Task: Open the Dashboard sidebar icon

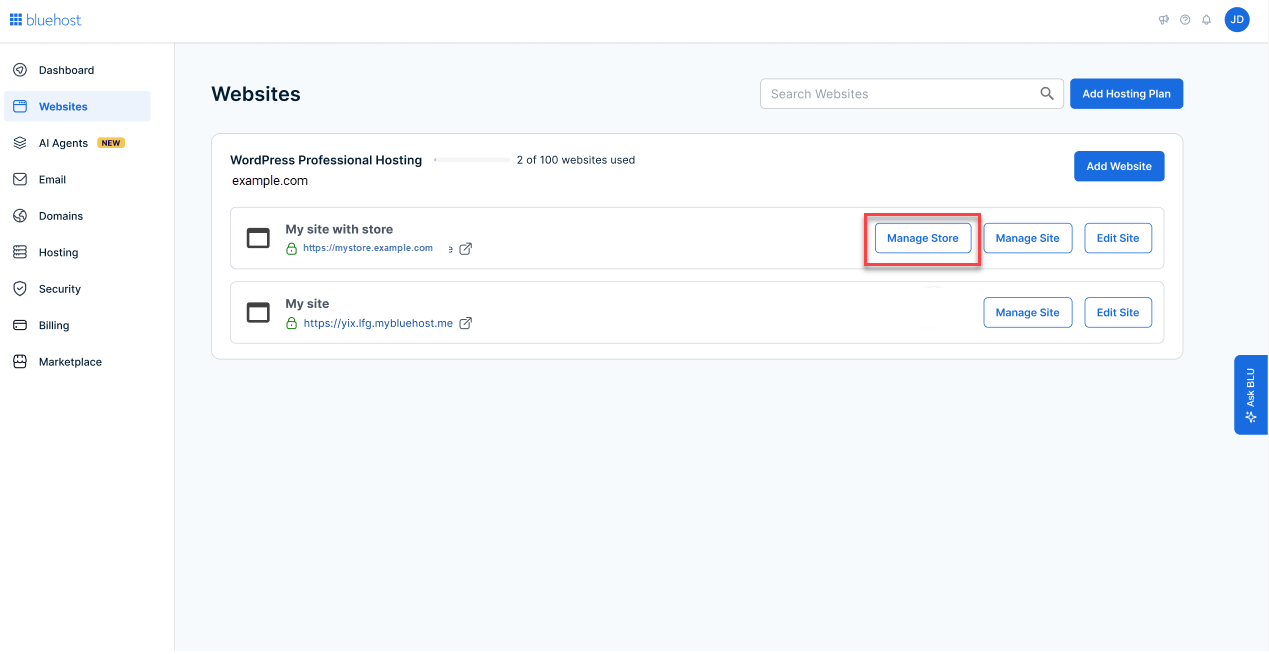Action: tap(20, 70)
